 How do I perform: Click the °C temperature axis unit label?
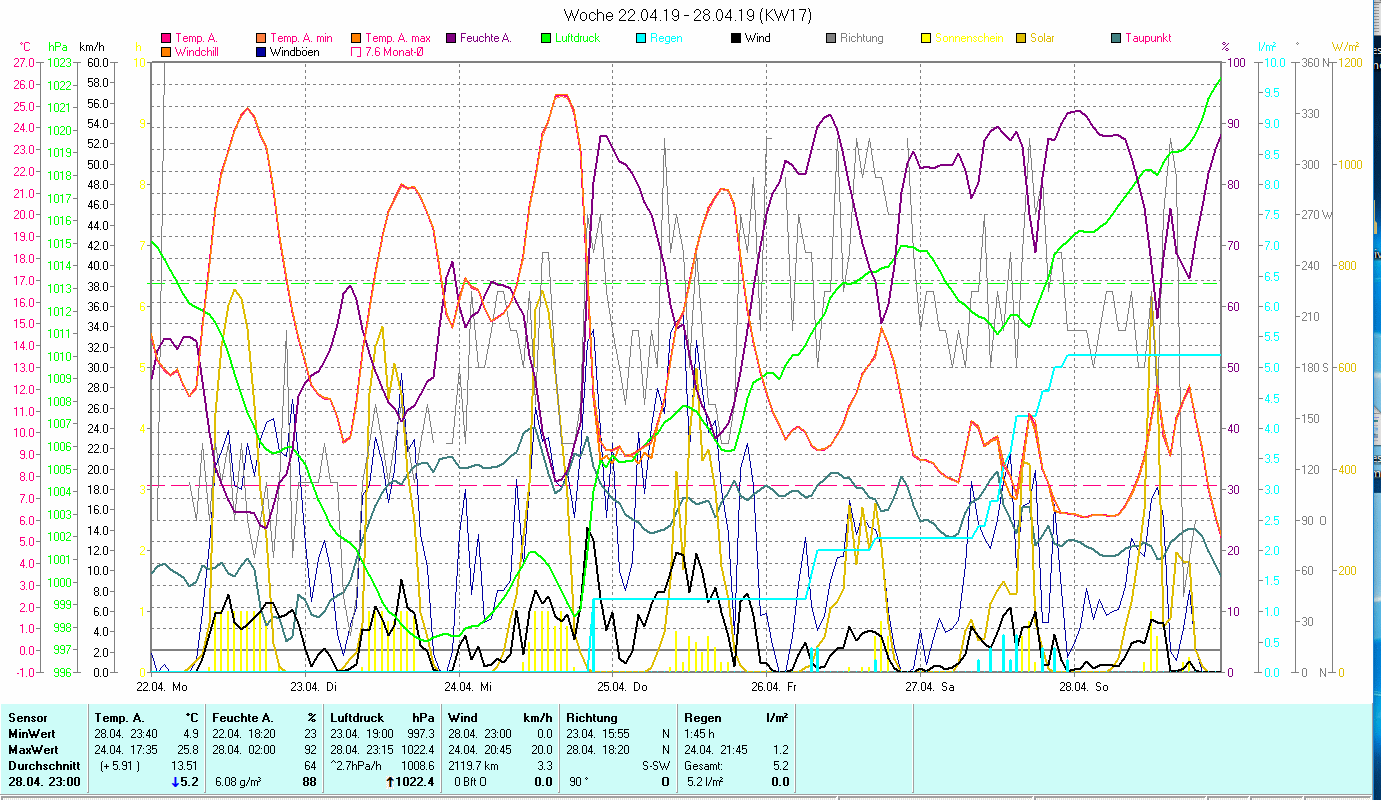coord(25,46)
